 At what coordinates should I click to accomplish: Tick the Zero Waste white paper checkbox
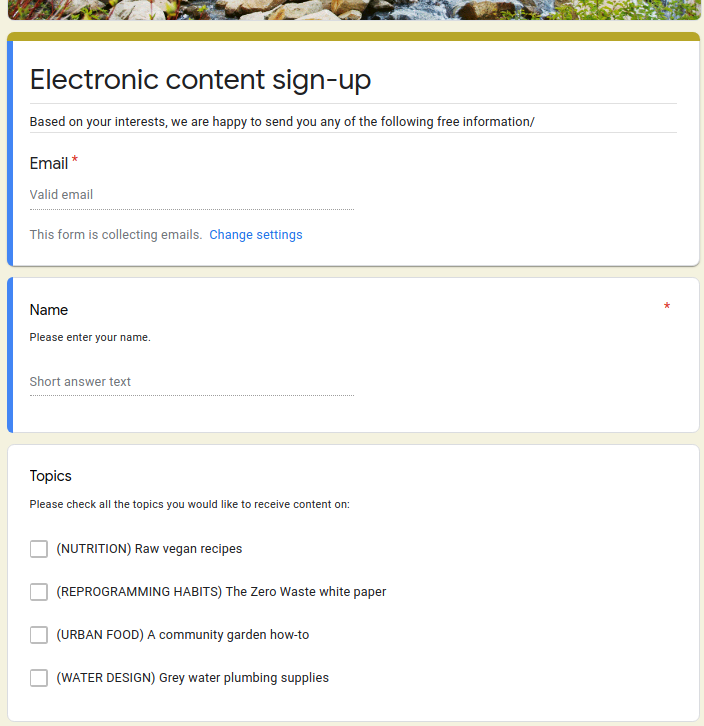pos(39,592)
